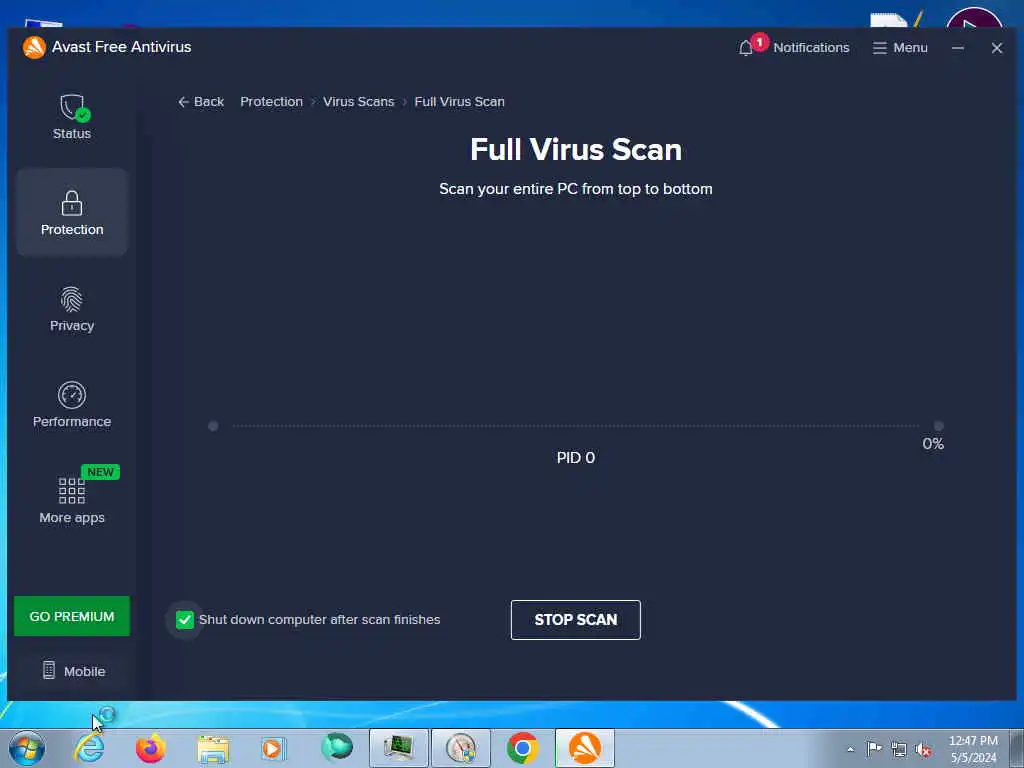
Task: Open Windows Media Player taskbar icon
Action: coord(274,748)
